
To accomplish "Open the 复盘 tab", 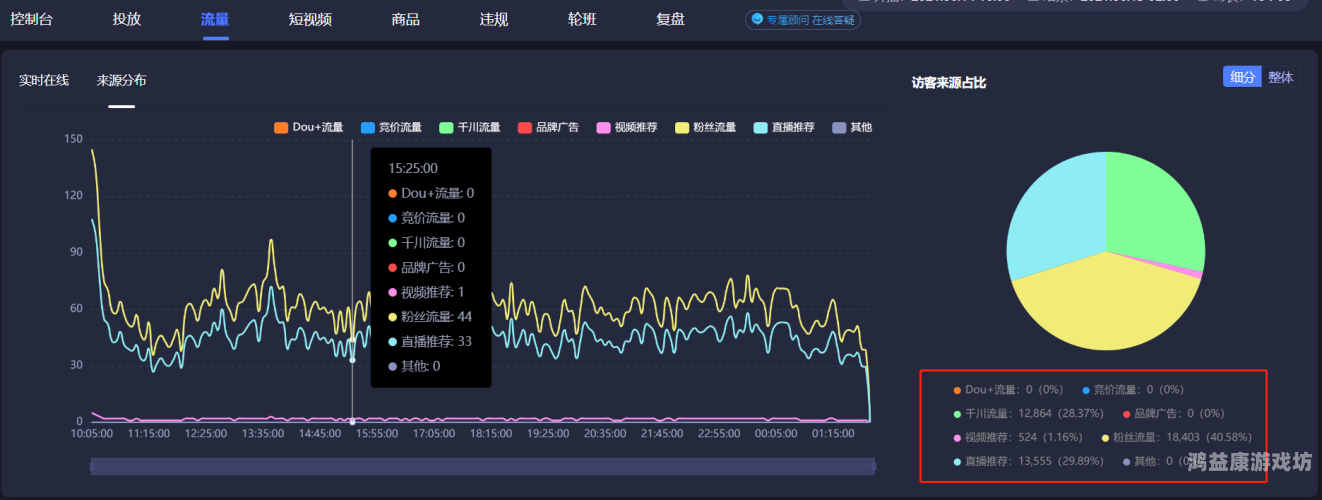I will pyautogui.click(x=670, y=19).
